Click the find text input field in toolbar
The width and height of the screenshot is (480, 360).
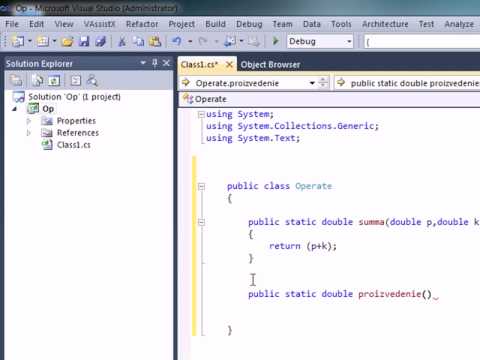coord(422,42)
